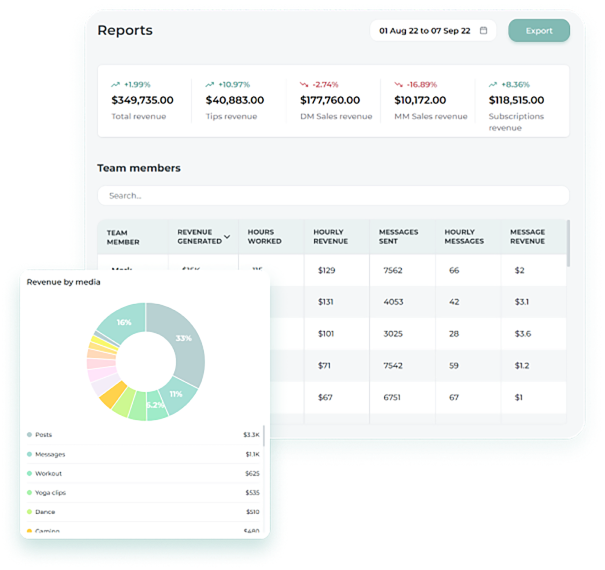605x570 pixels.
Task: Select the Messages row in media legend
Action: (140, 454)
